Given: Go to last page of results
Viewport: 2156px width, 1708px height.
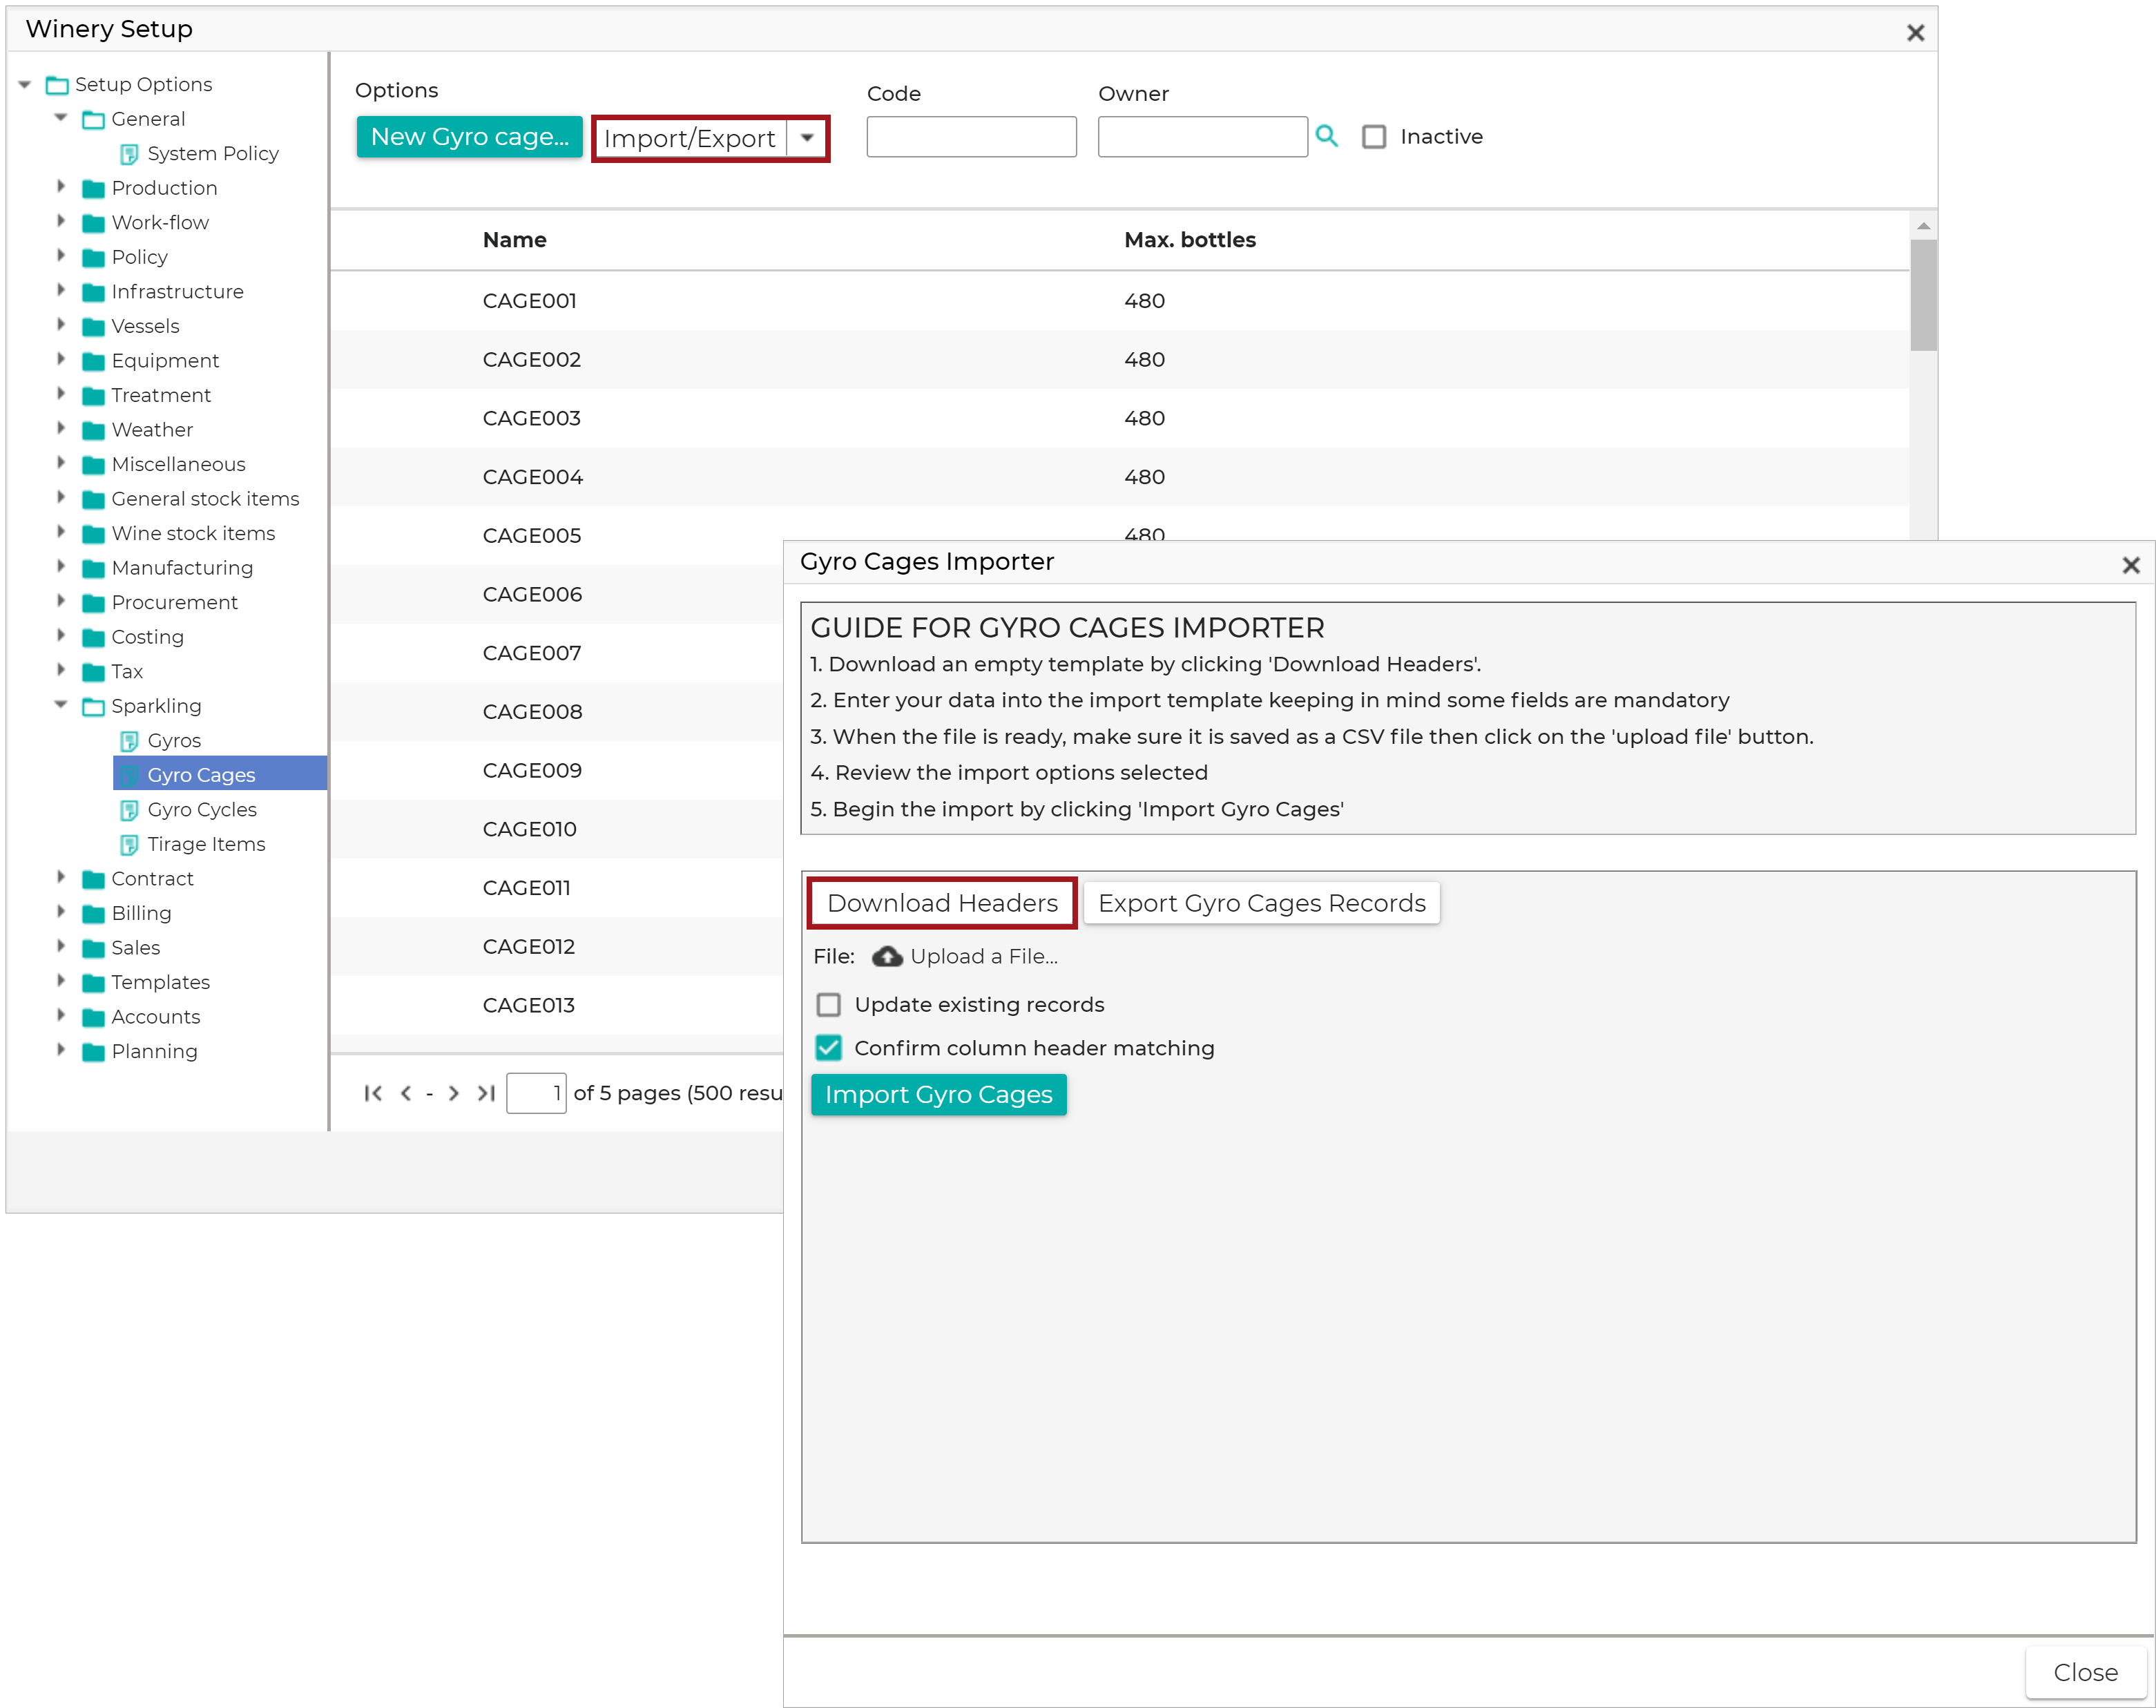Looking at the screenshot, I should point(486,1093).
